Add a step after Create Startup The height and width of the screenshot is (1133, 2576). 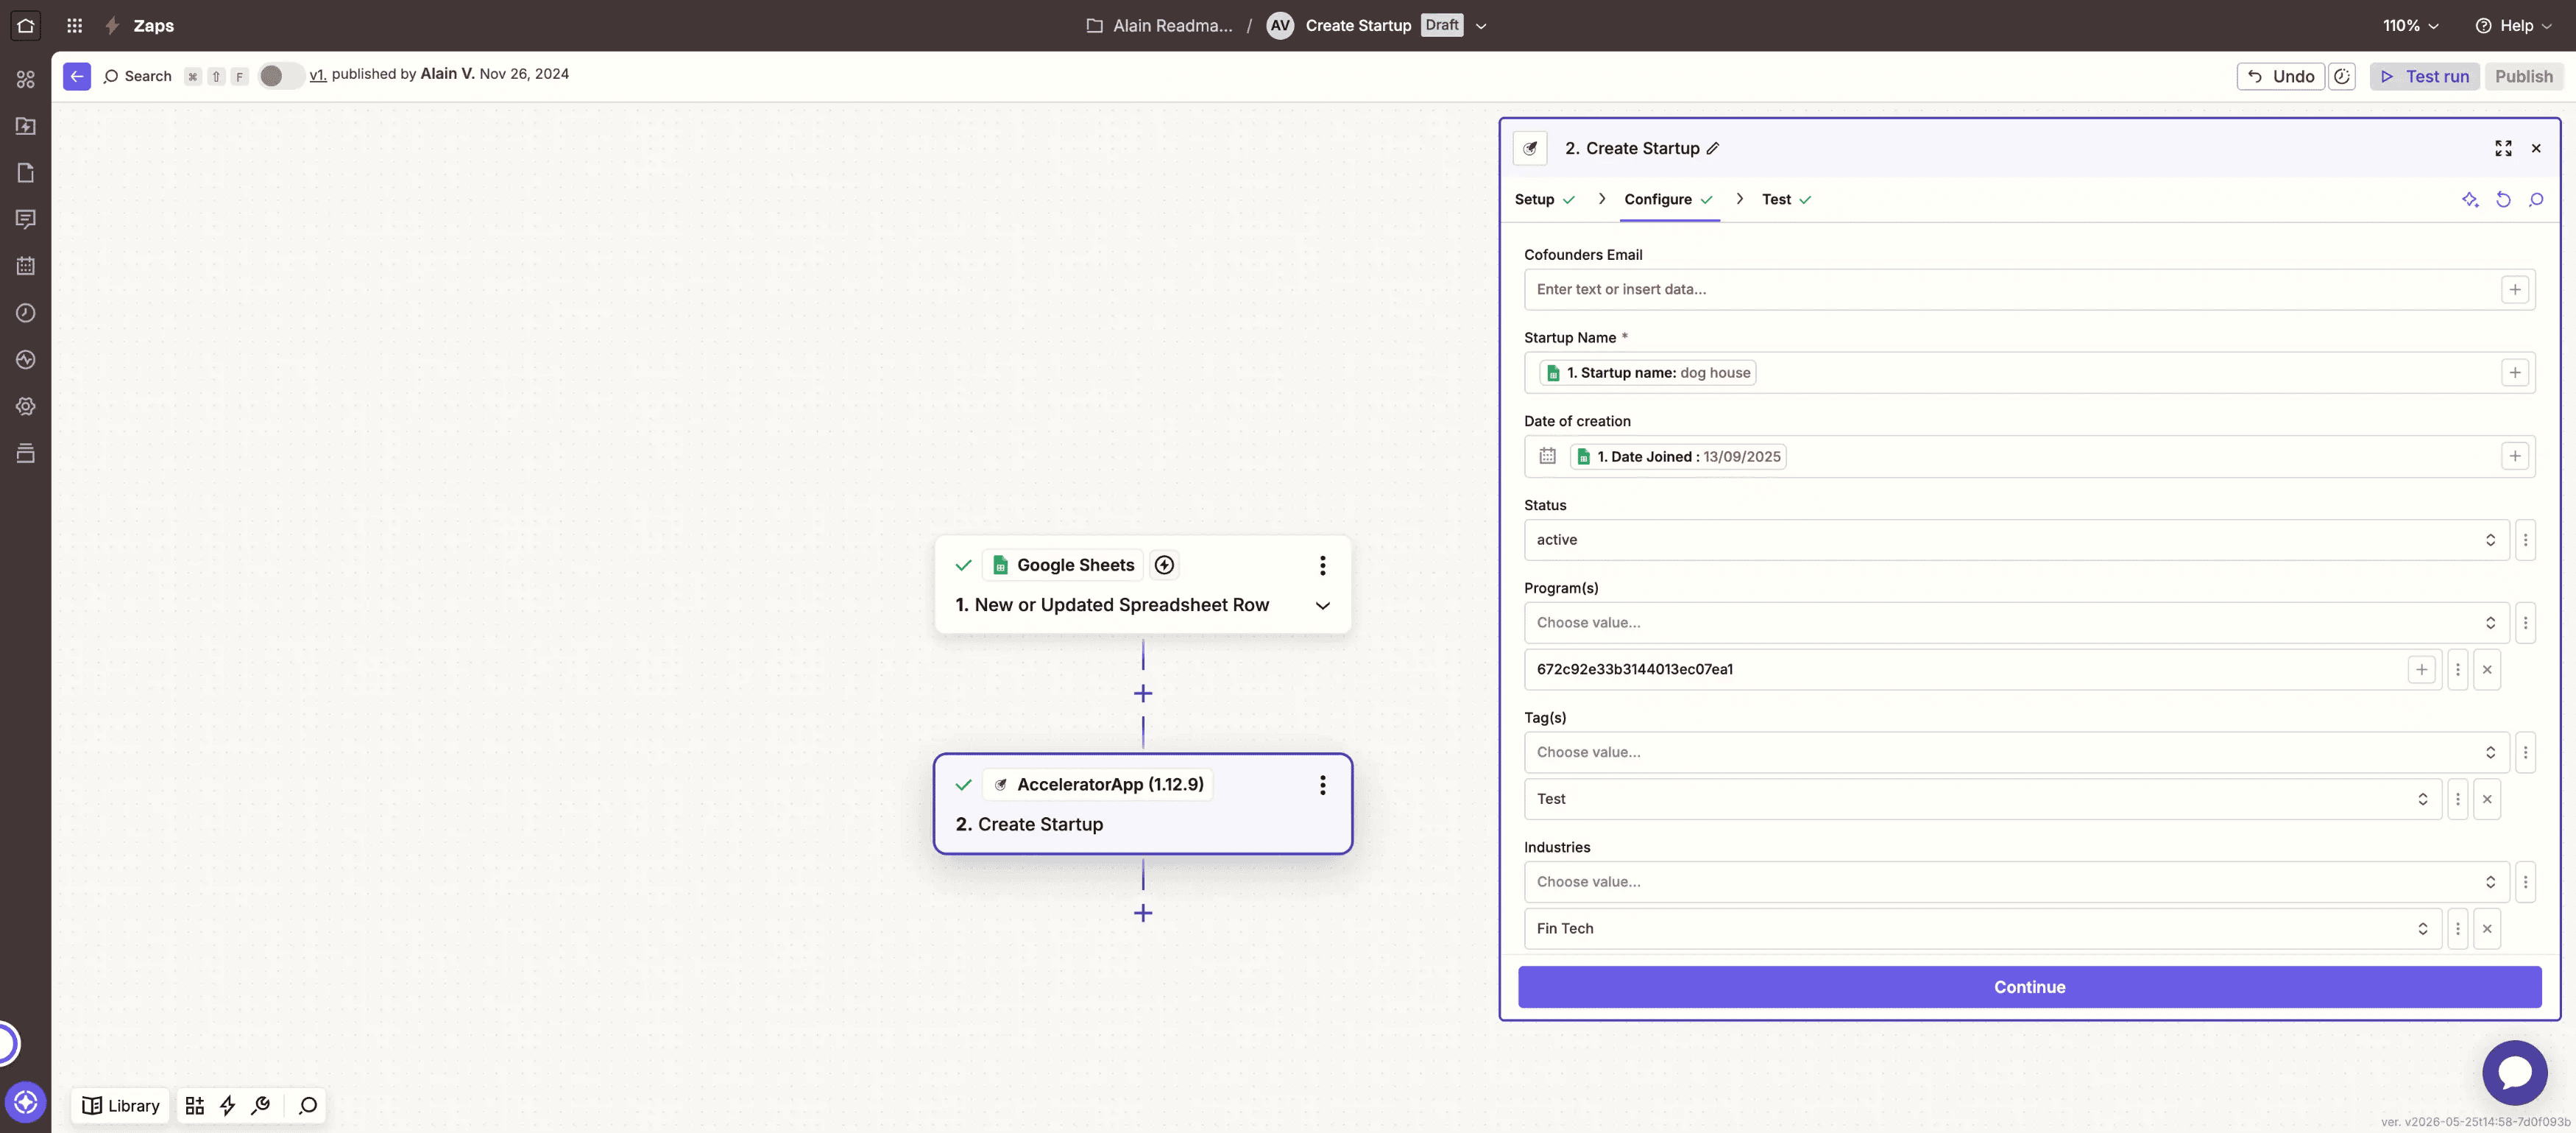pos(1143,912)
